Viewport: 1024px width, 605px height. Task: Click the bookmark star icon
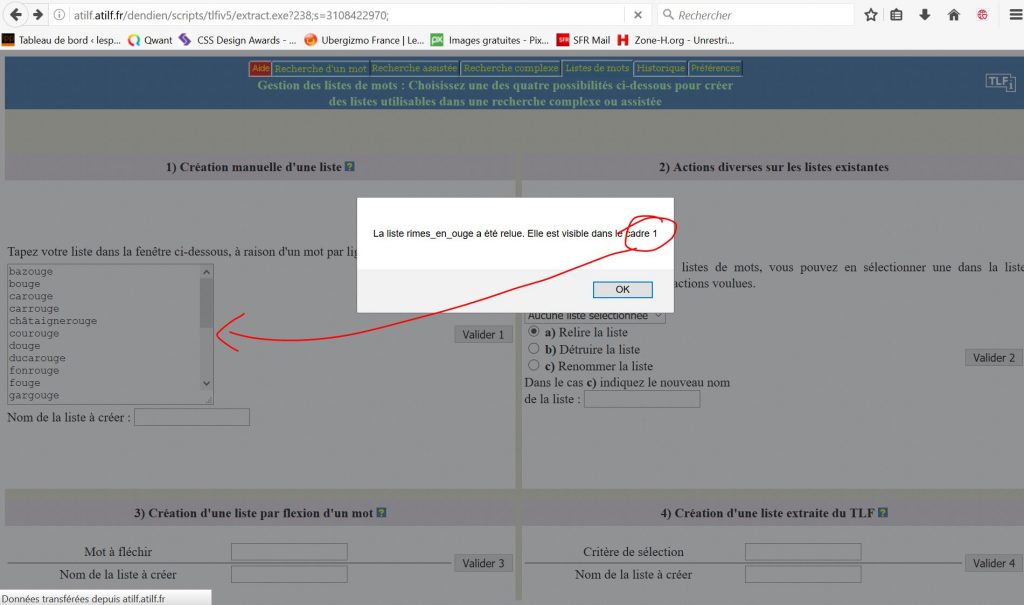pos(870,15)
